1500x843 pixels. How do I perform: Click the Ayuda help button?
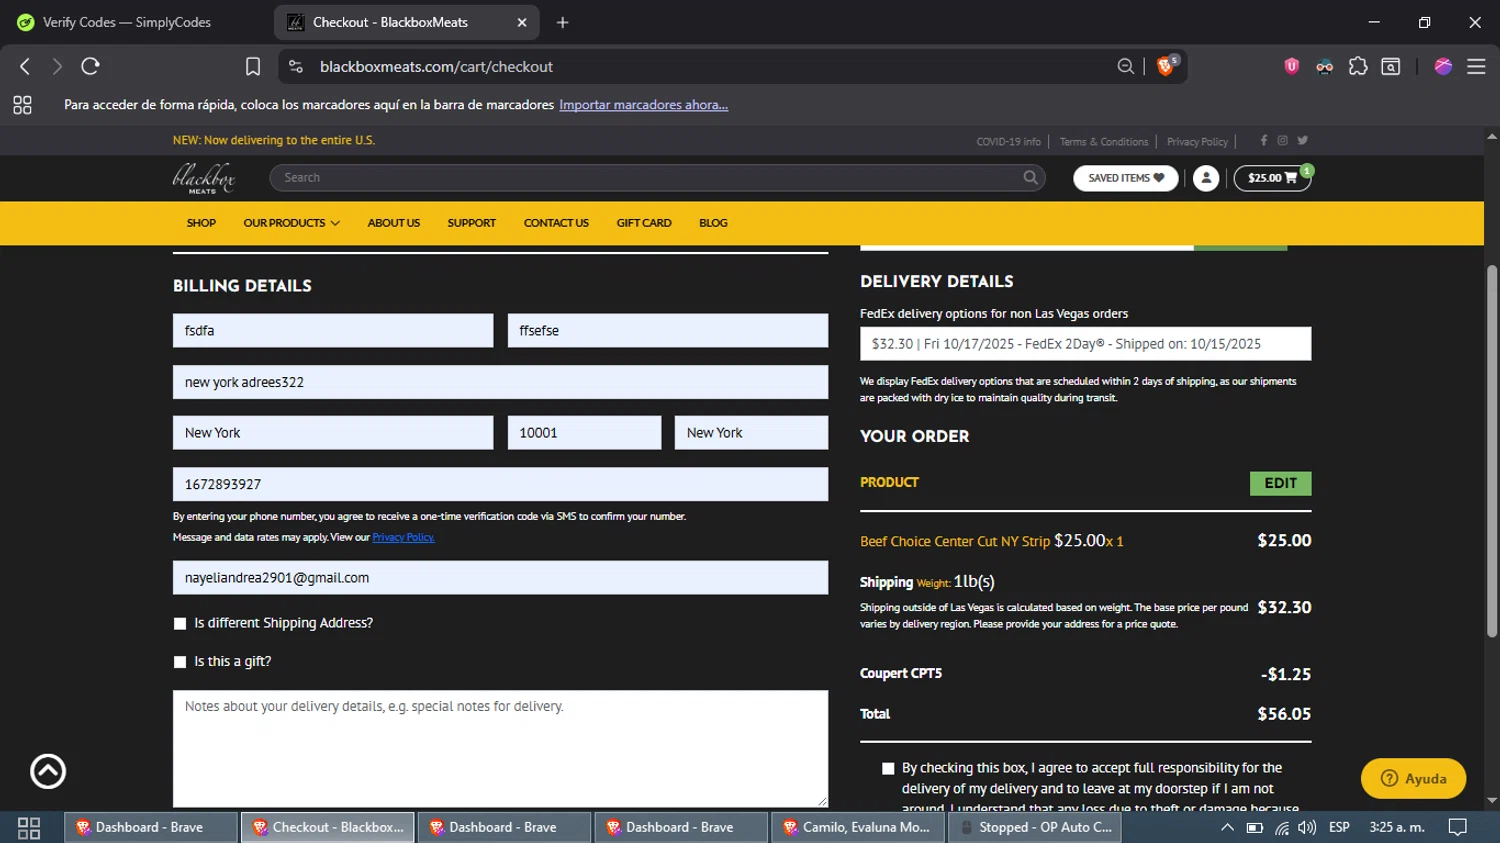point(1413,778)
